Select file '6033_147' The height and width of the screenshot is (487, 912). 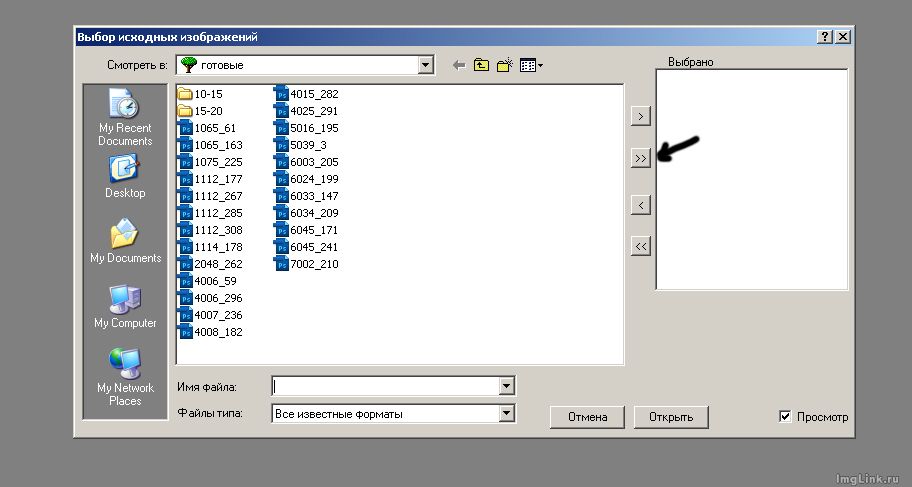tap(307, 196)
